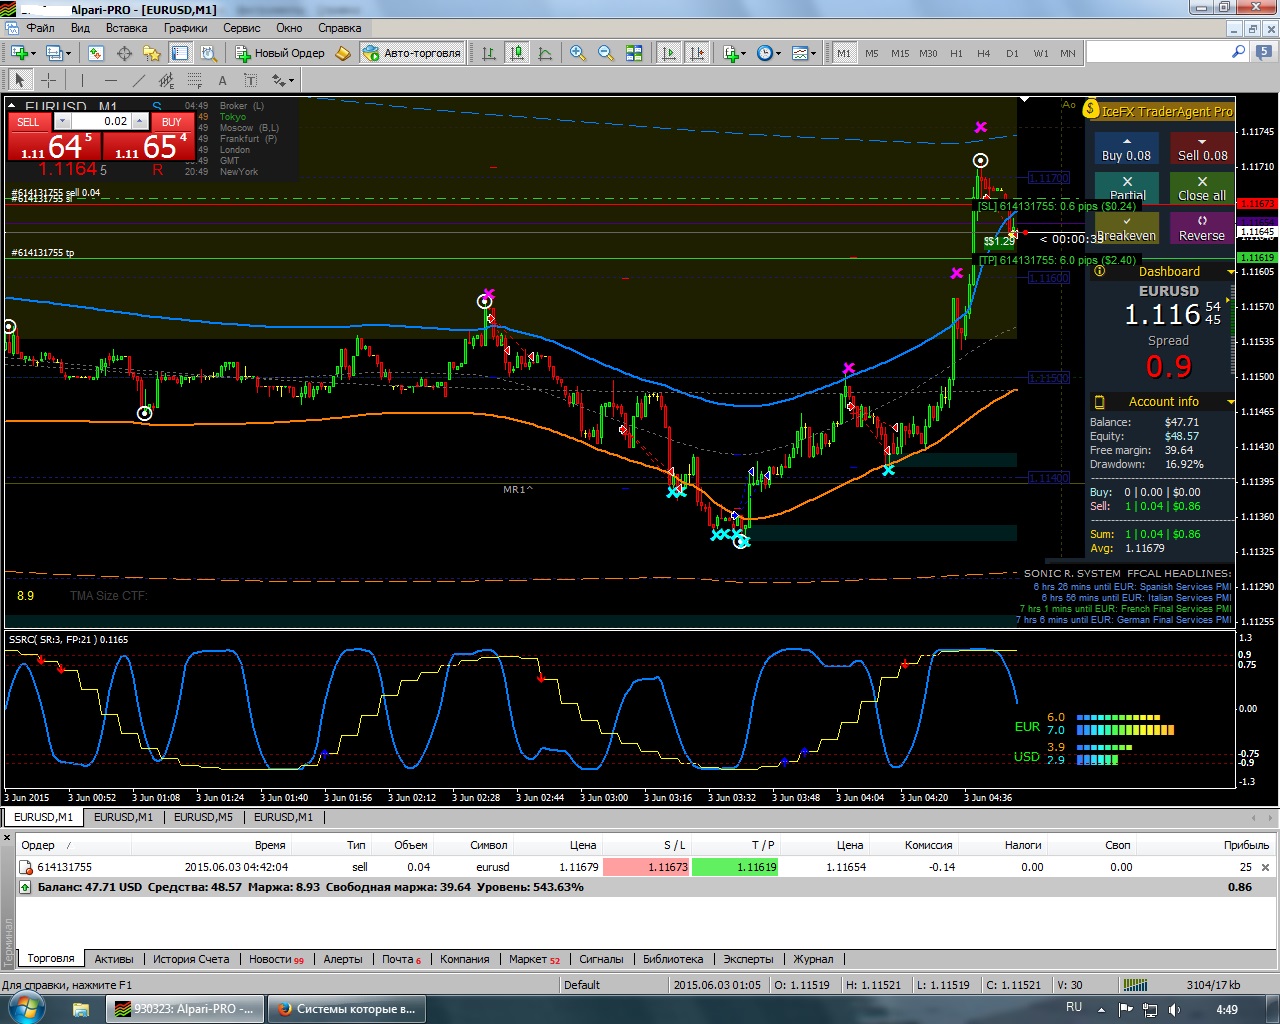The image size is (1280, 1024).
Task: Zoom in on the chart
Action: (x=578, y=53)
